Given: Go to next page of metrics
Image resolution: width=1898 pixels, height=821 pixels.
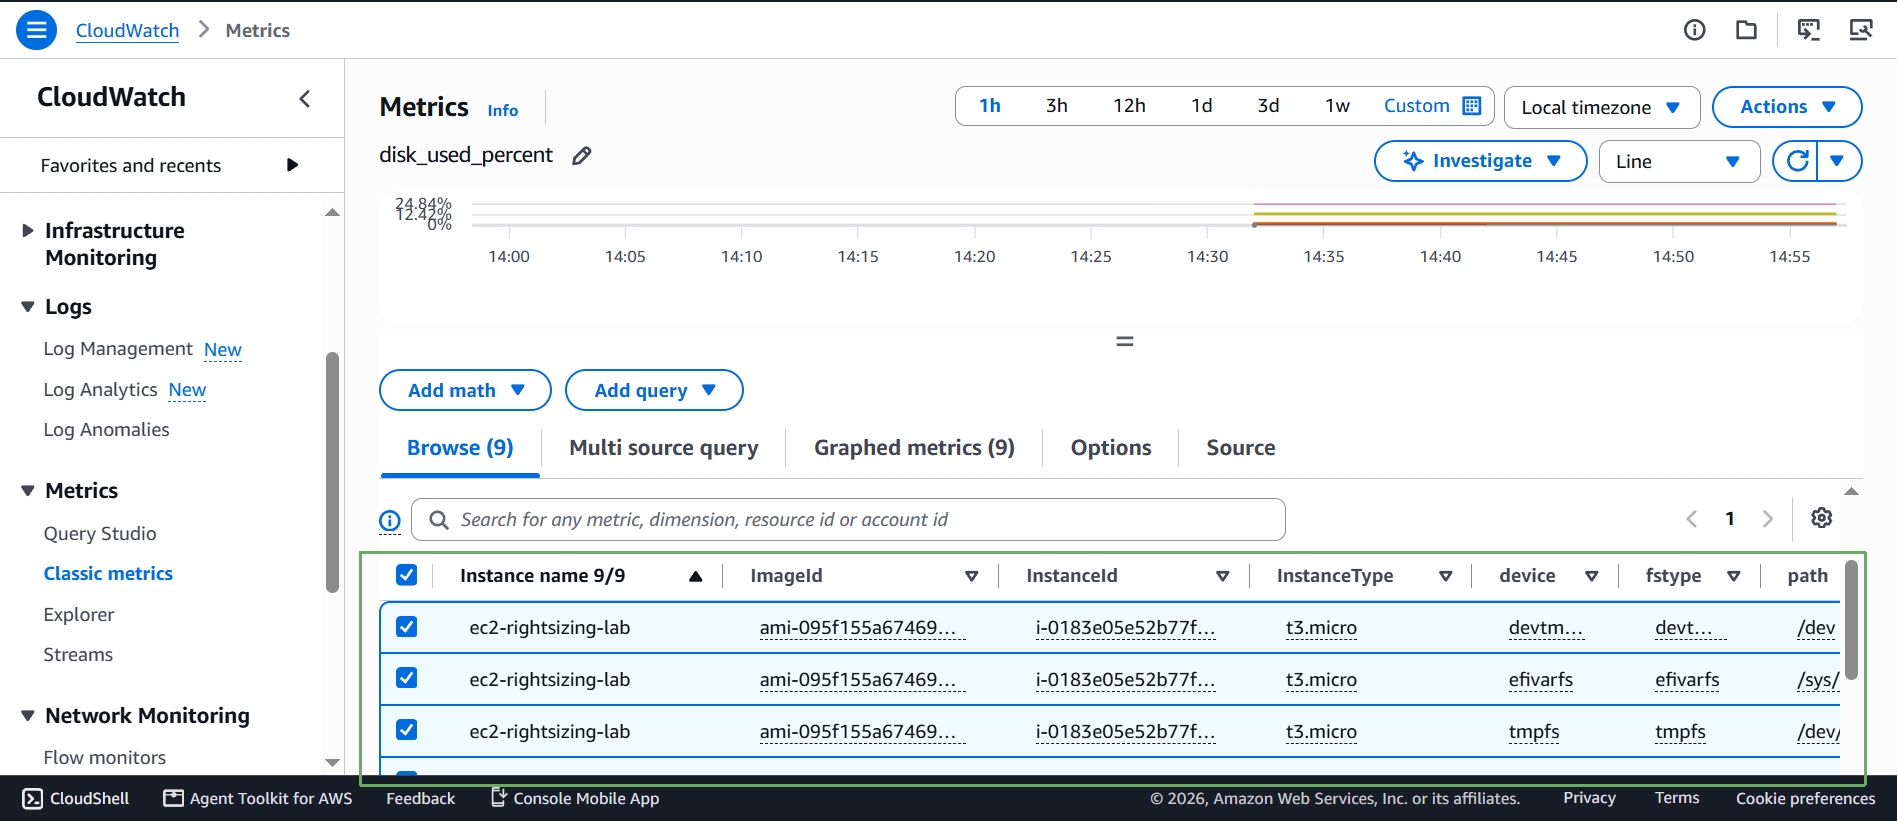Looking at the screenshot, I should (1768, 519).
